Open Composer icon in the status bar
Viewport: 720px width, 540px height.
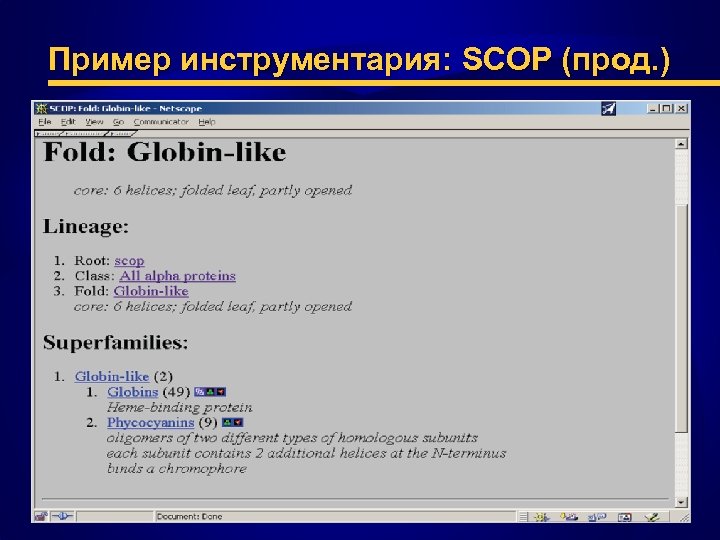click(652, 518)
